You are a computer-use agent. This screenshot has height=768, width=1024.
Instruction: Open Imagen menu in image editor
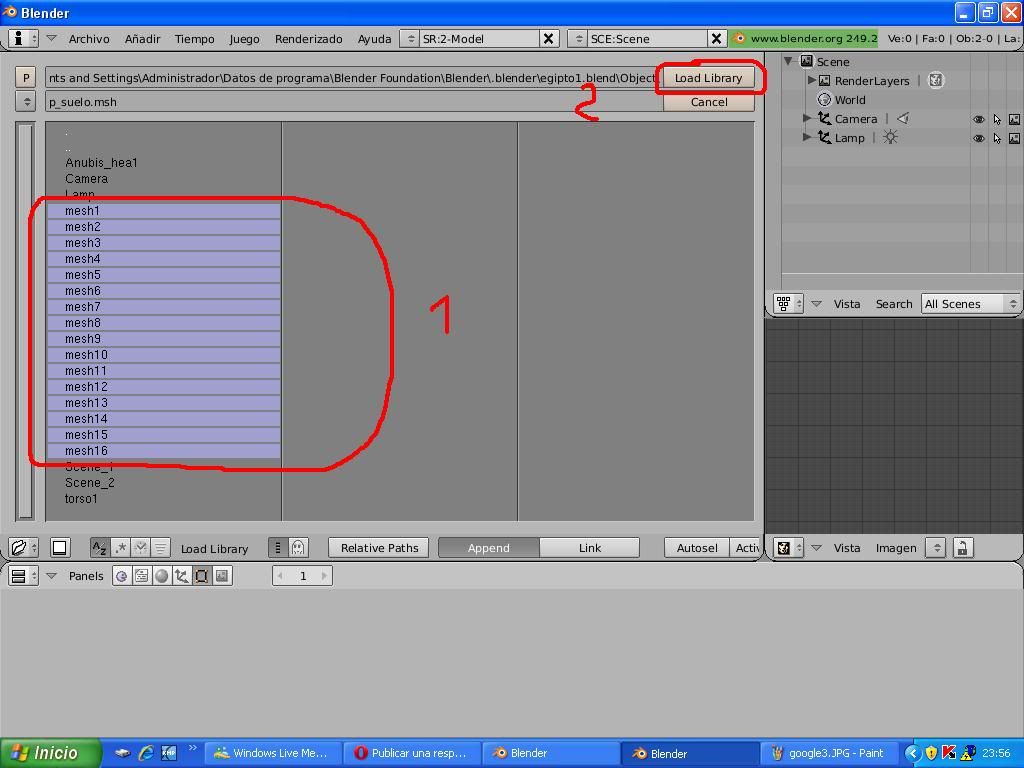(x=896, y=548)
